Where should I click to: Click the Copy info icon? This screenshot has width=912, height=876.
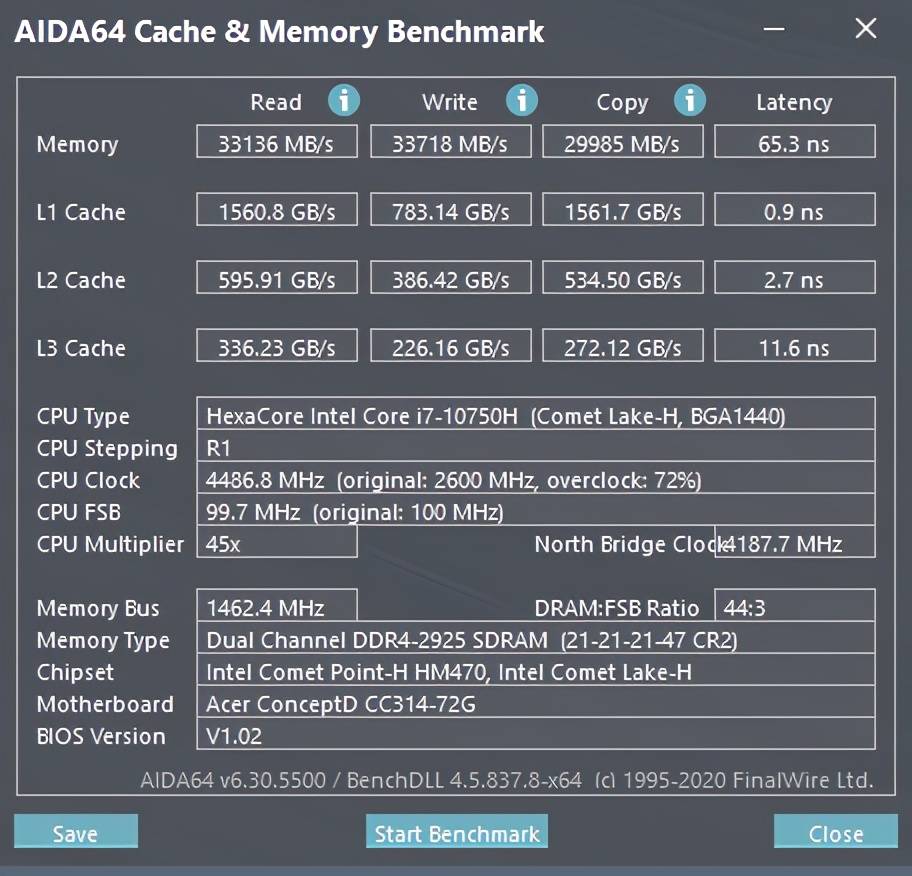pos(690,100)
